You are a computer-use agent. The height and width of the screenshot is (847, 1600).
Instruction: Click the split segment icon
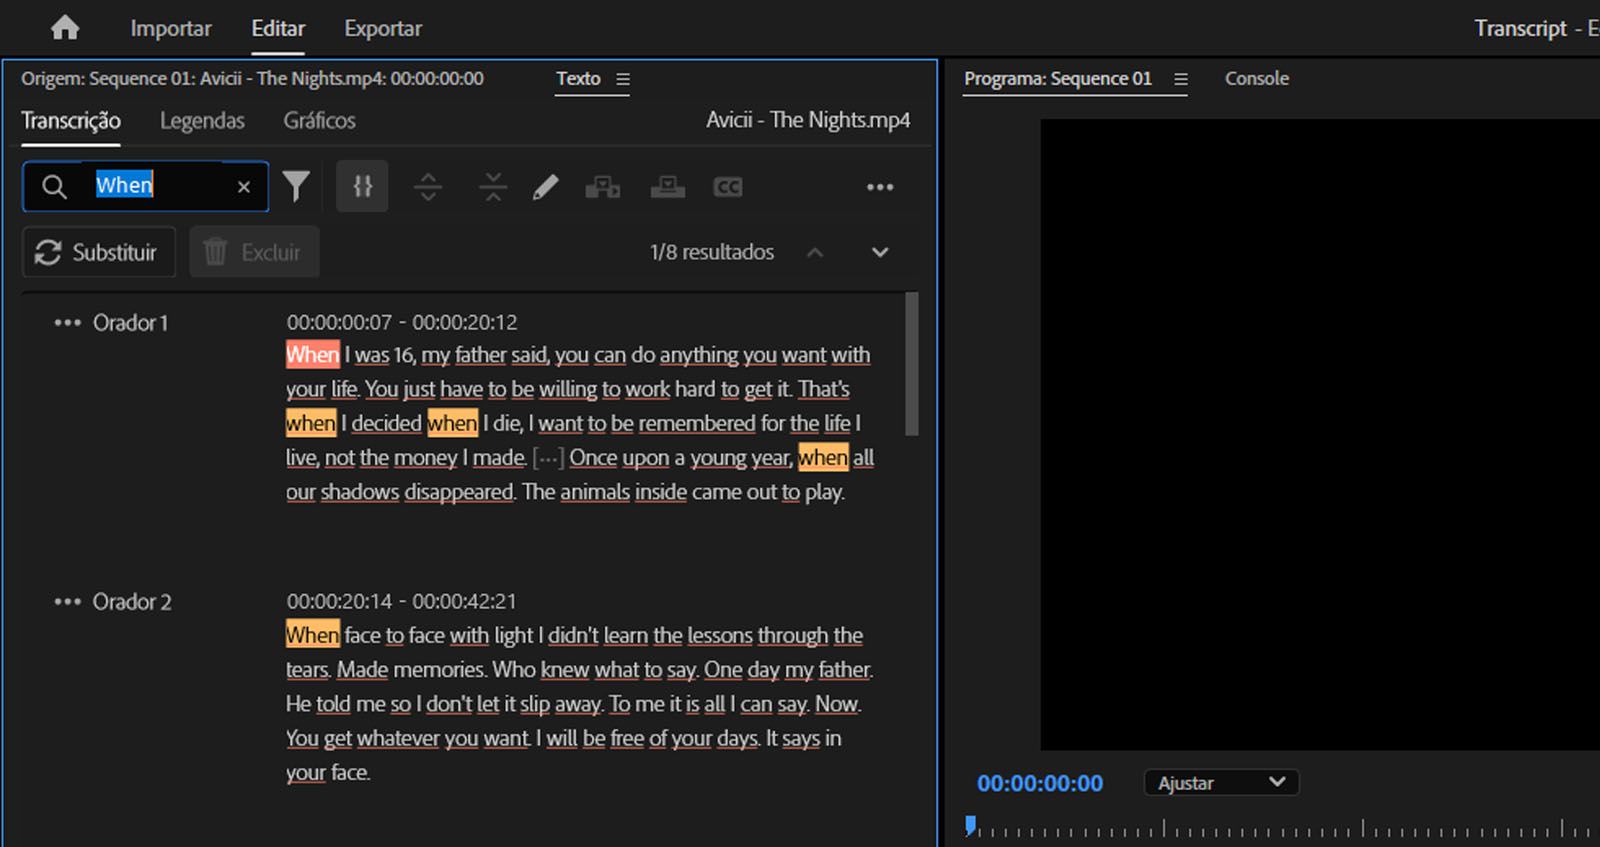[x=428, y=187]
